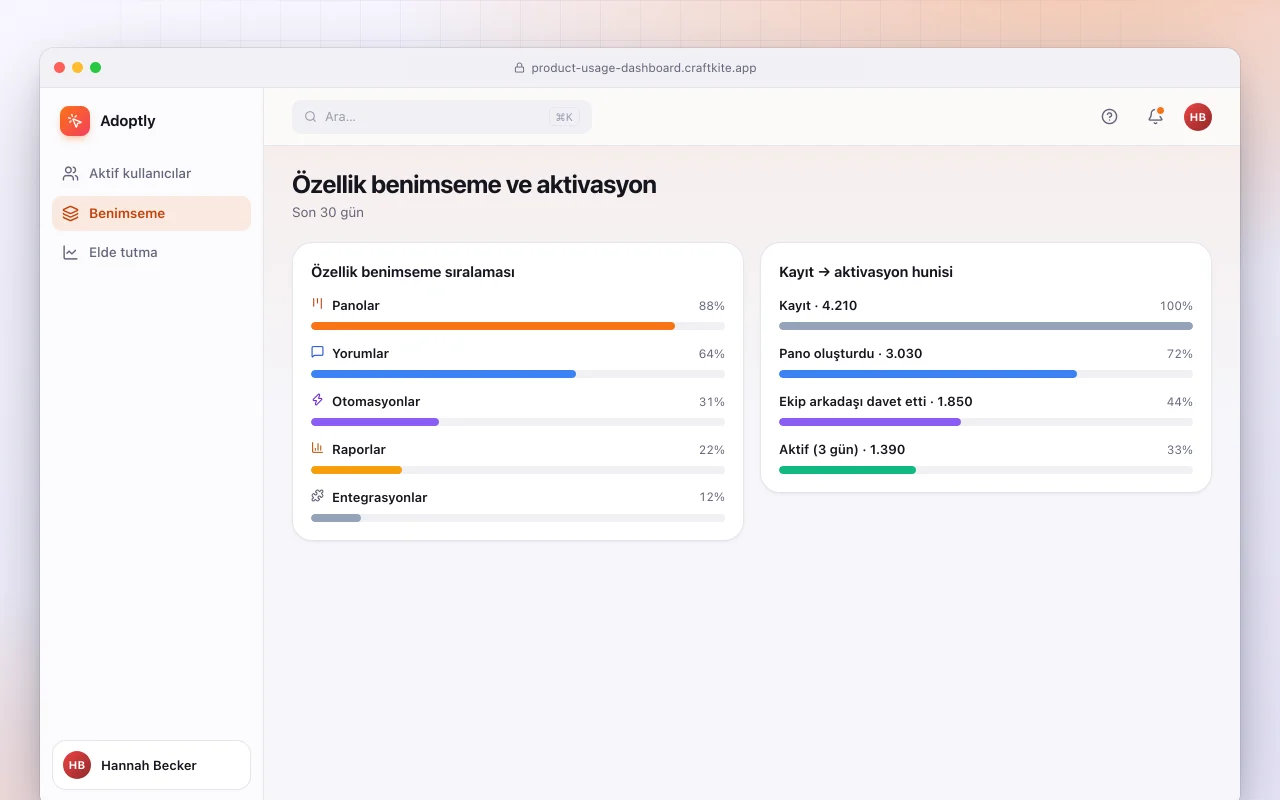The image size is (1280, 800).
Task: Click the product-usage-dashboard.craftkite.app URL
Action: click(644, 68)
